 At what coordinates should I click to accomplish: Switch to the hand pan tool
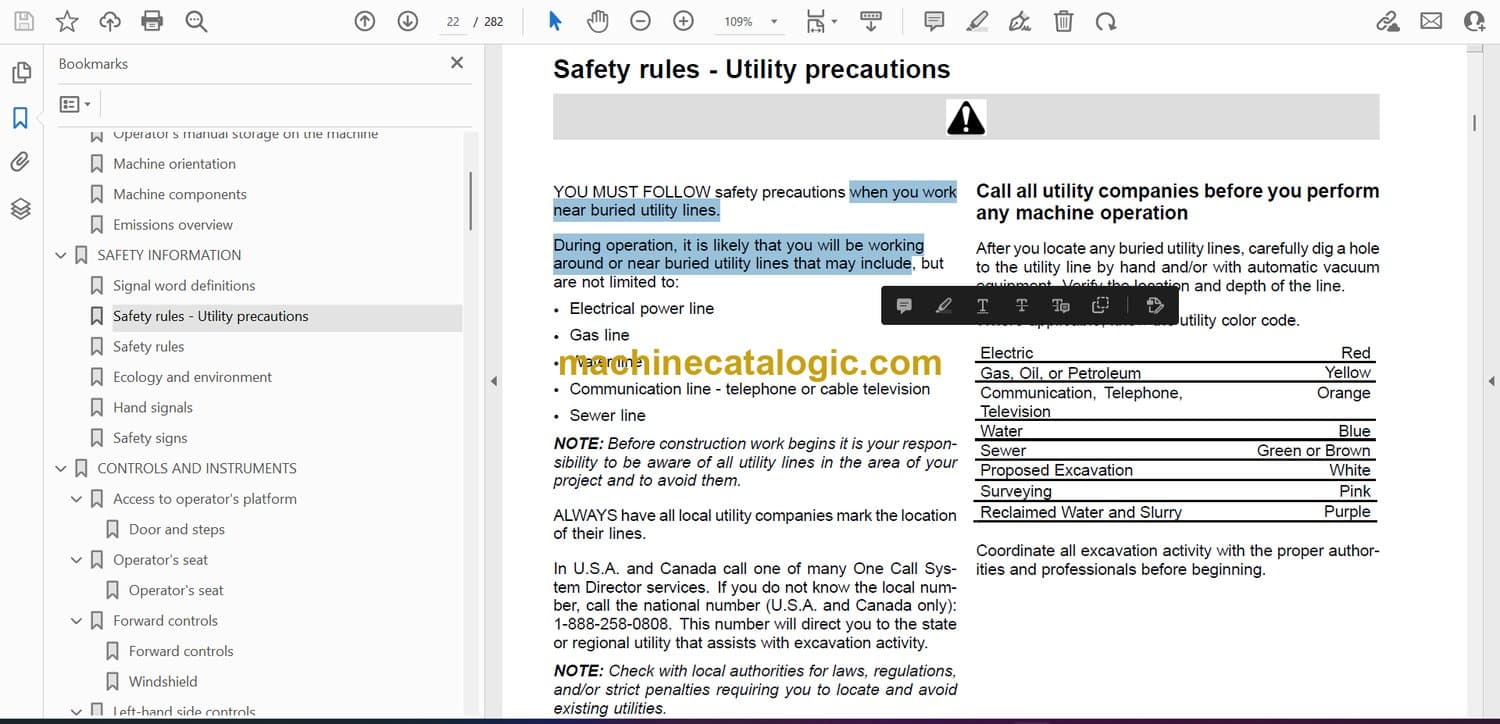pos(597,21)
